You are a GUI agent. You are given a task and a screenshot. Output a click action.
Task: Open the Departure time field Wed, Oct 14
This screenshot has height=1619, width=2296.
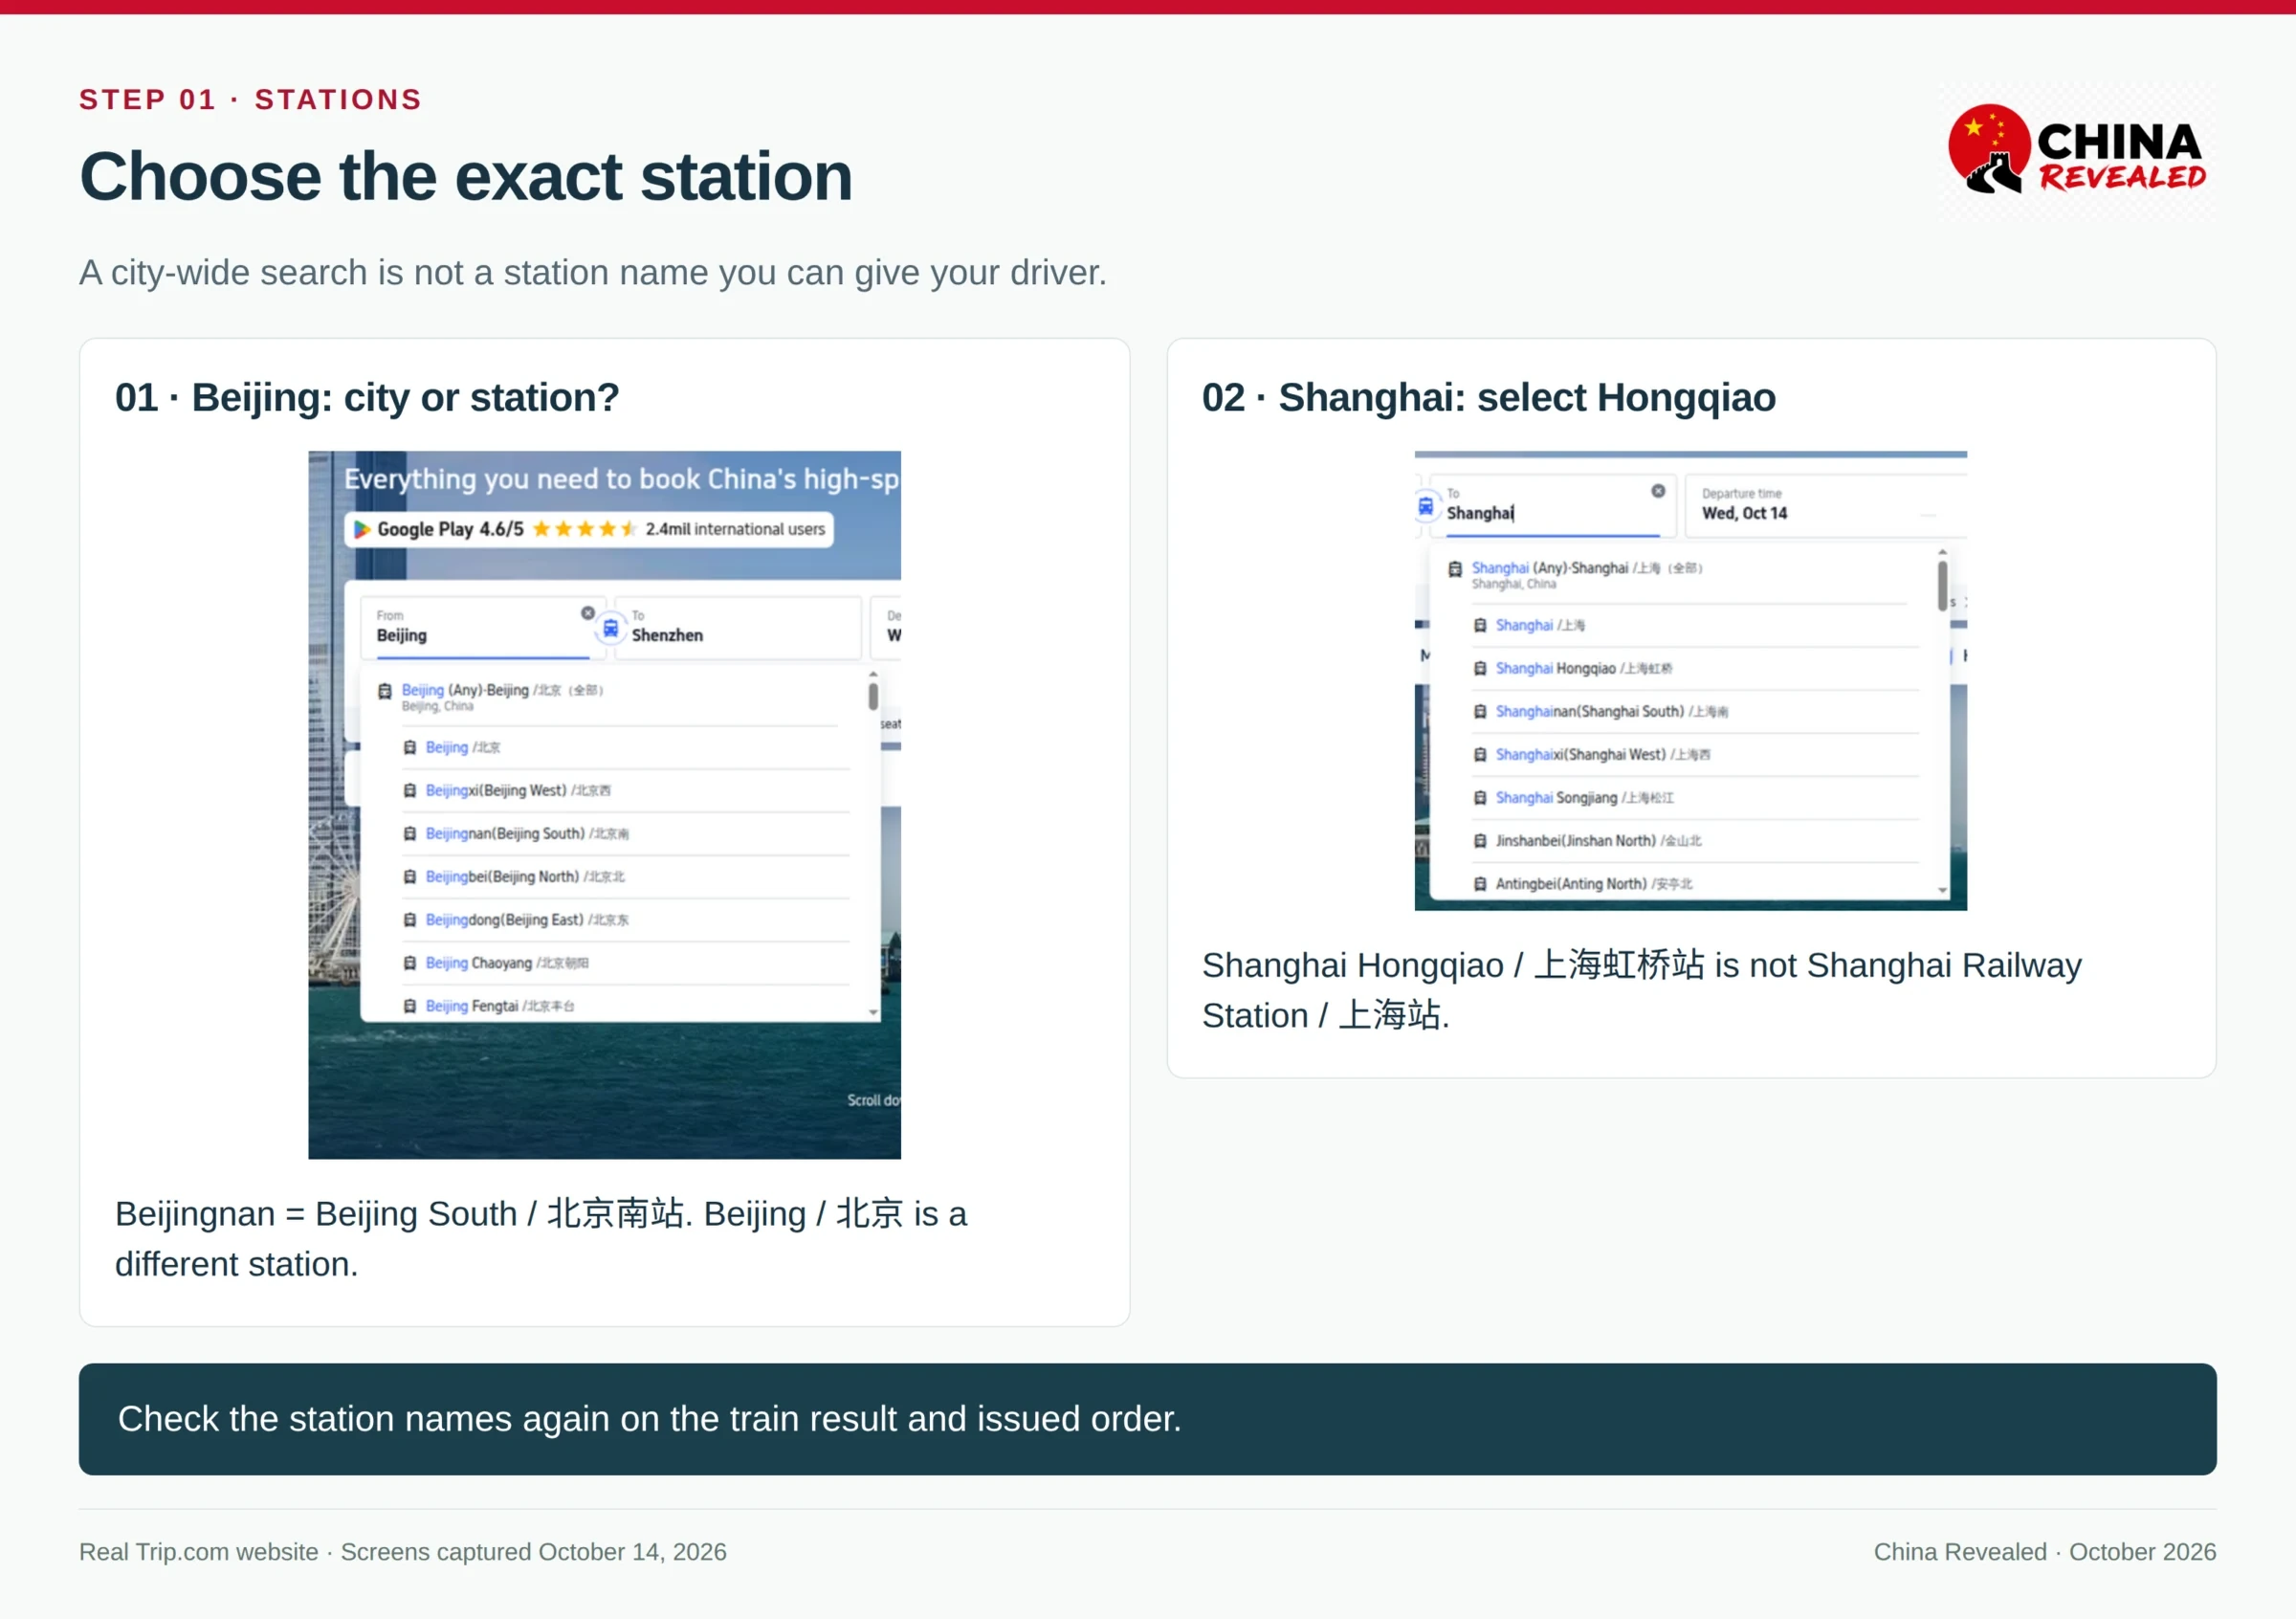point(1826,506)
